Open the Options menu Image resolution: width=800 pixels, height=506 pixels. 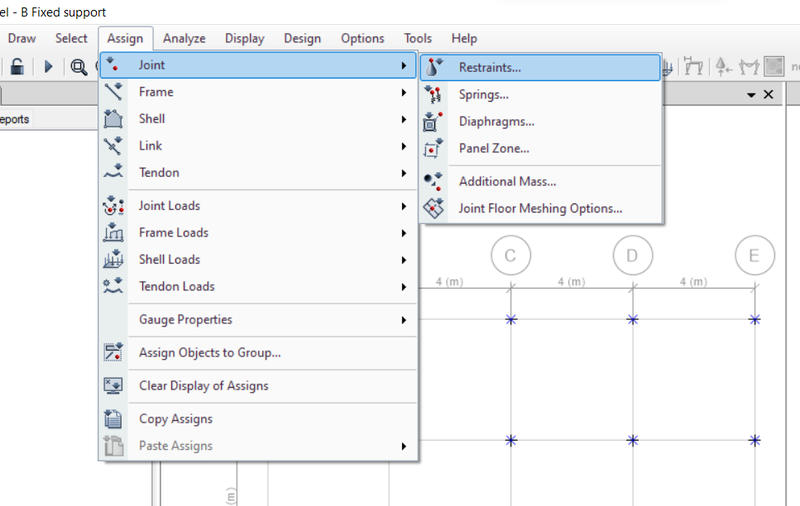363,38
